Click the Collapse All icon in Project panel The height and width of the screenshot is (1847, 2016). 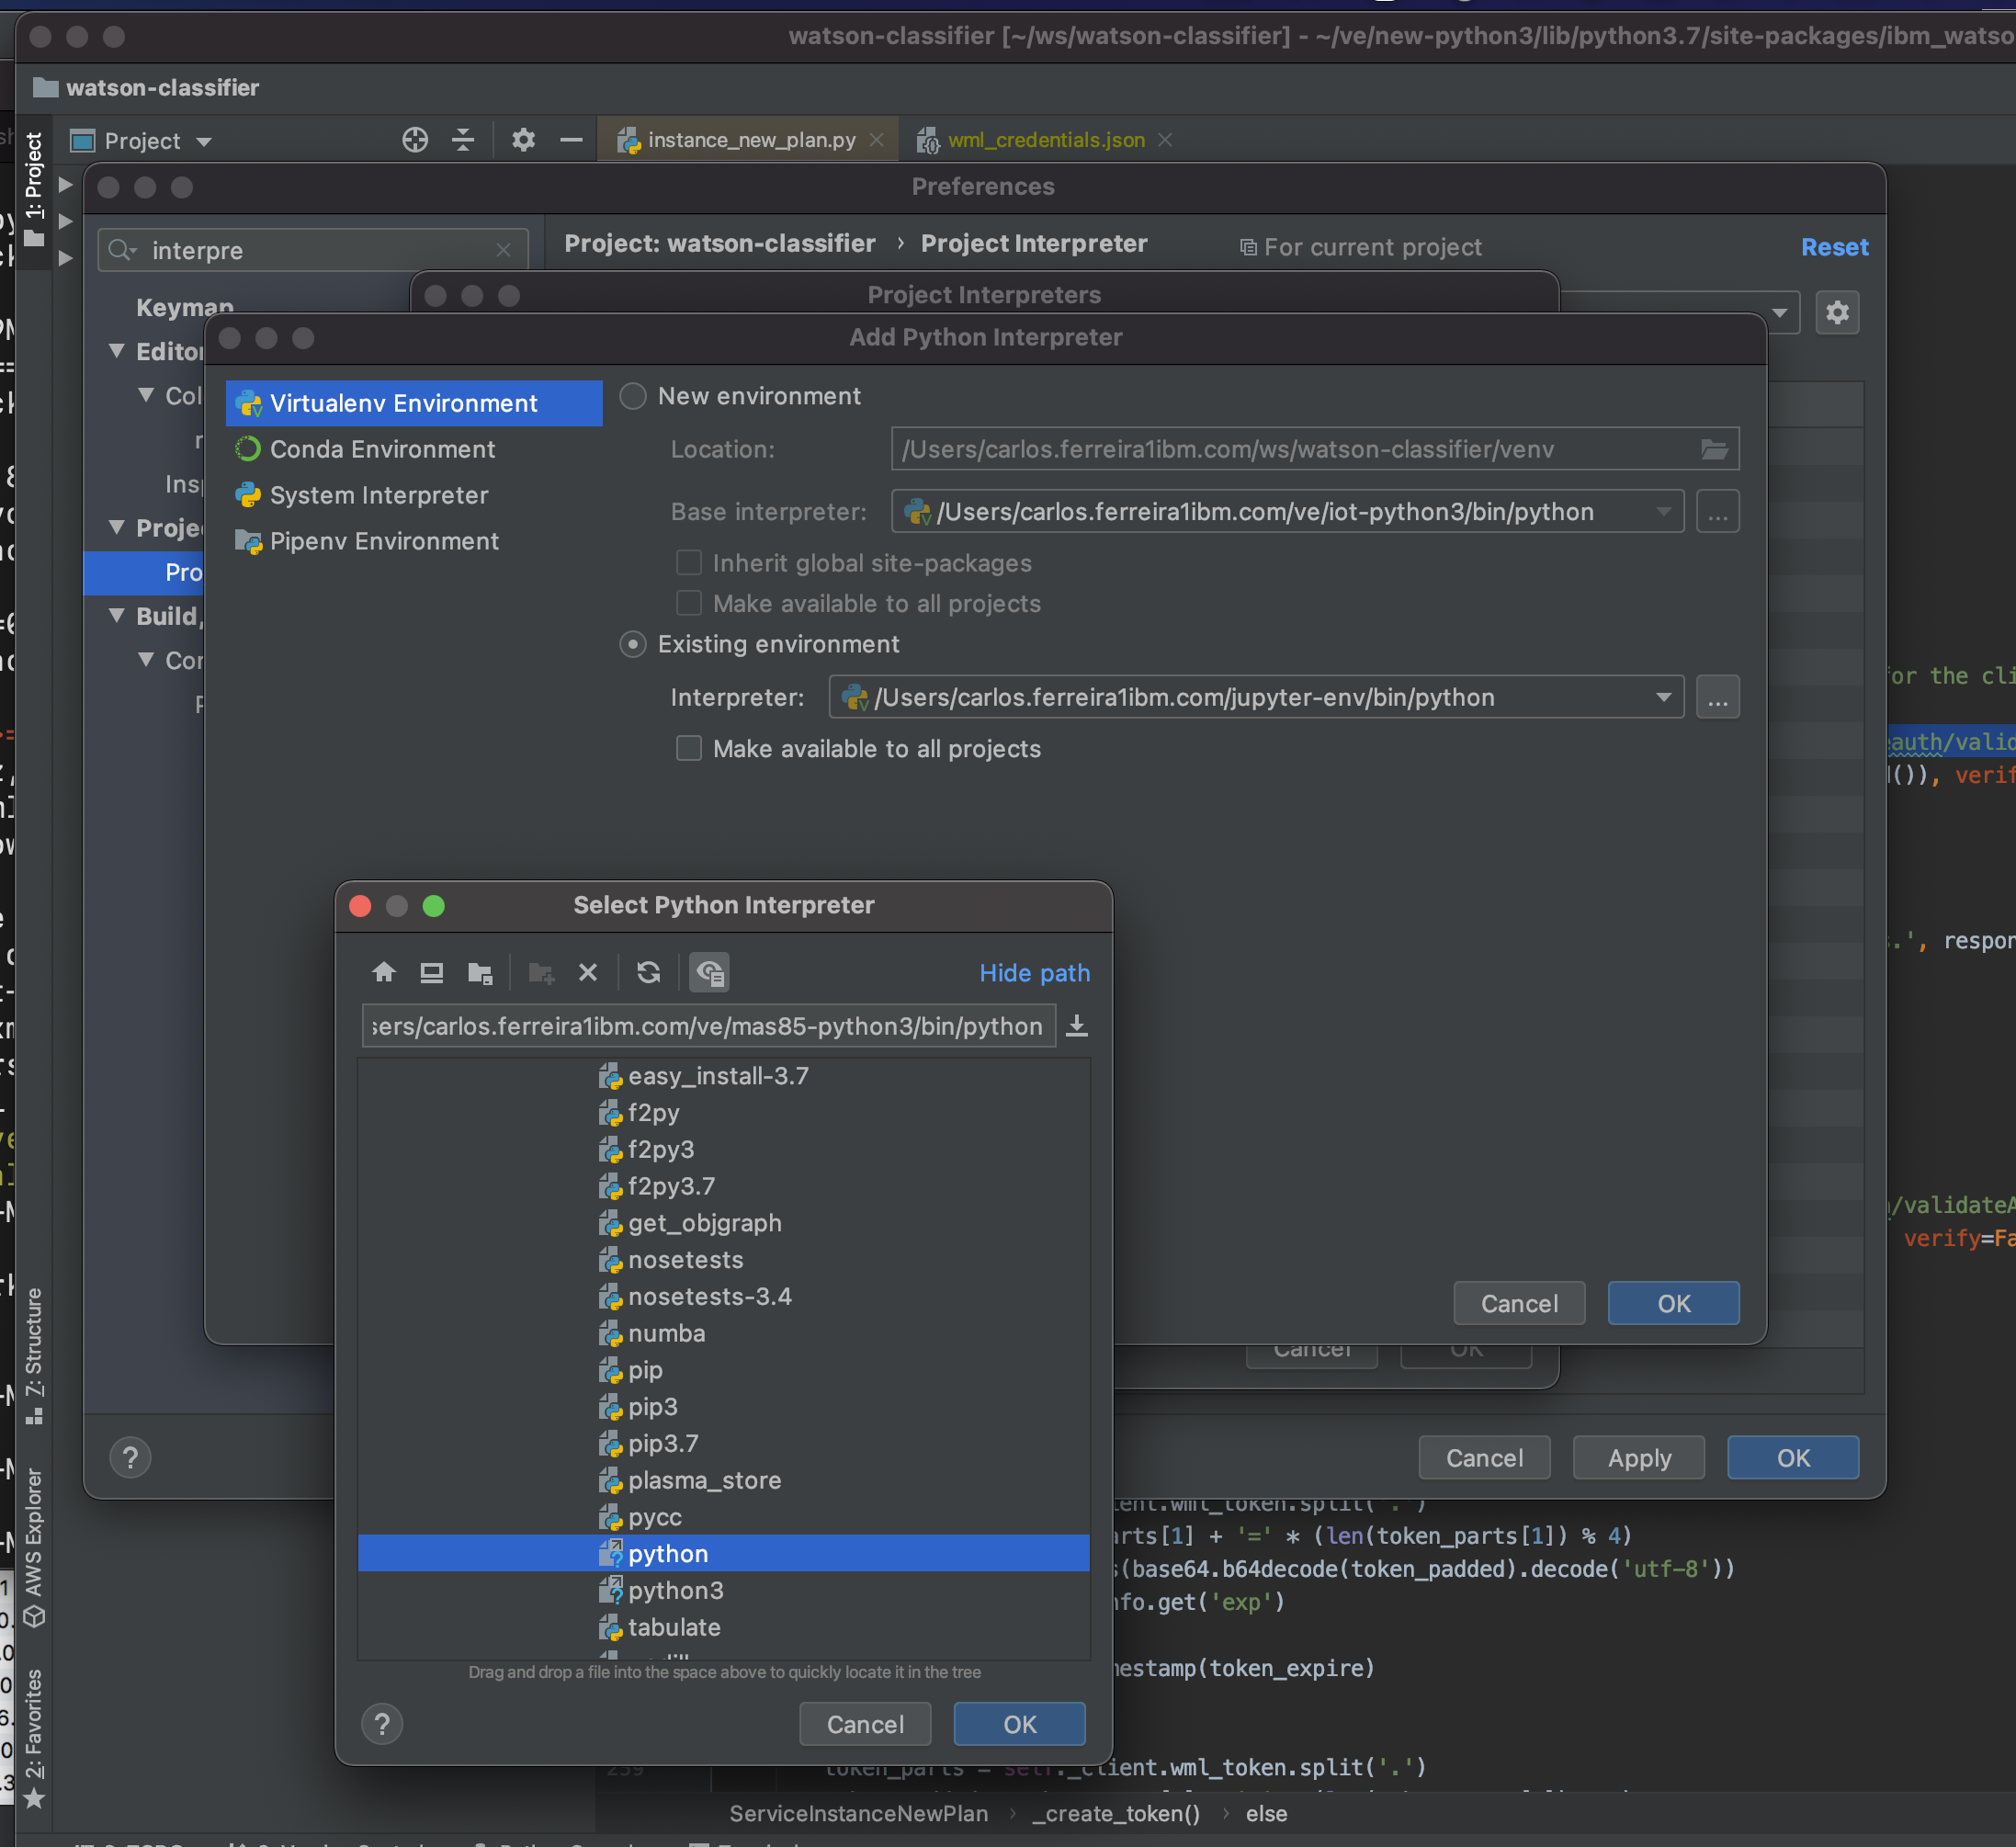click(x=463, y=140)
